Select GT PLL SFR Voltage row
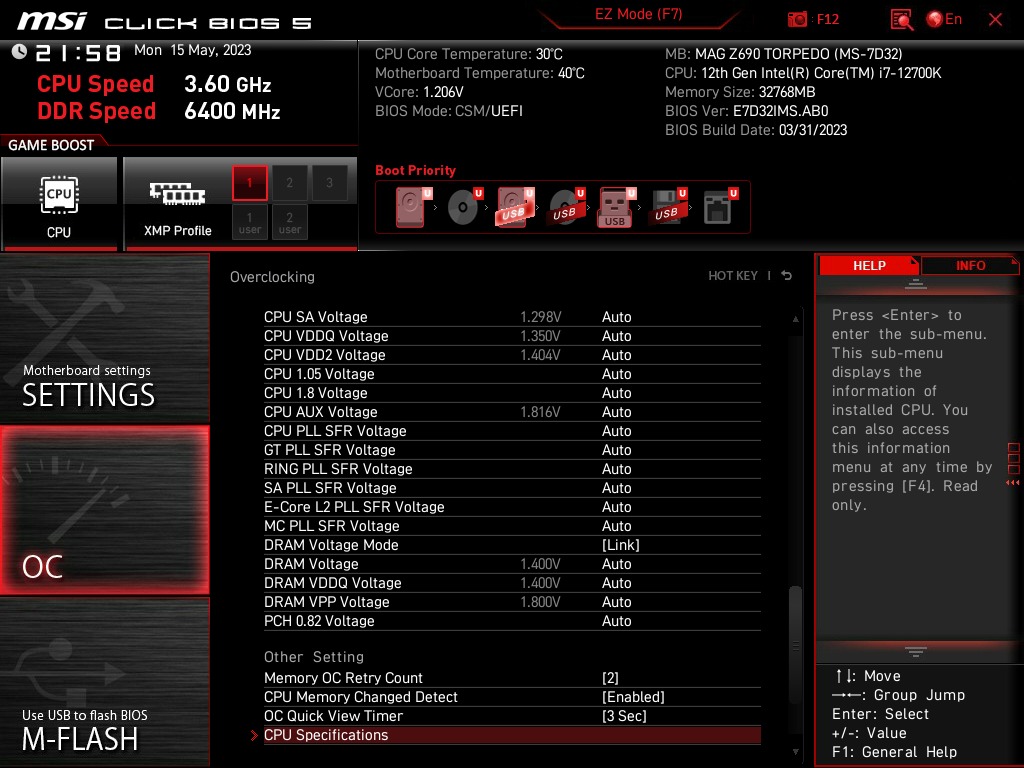This screenshot has width=1024, height=768. click(512, 450)
